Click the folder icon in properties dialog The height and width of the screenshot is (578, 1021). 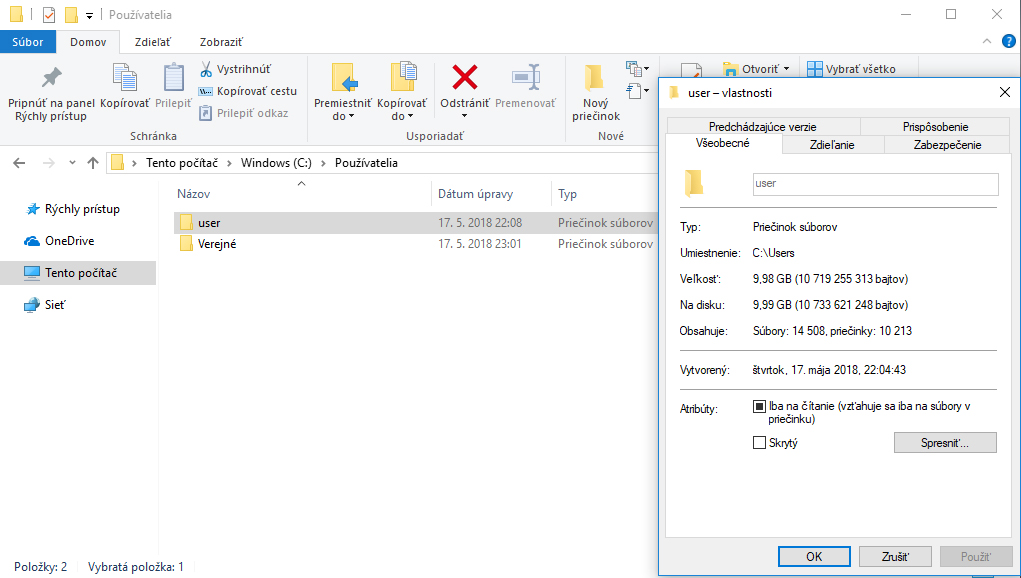click(x=694, y=183)
